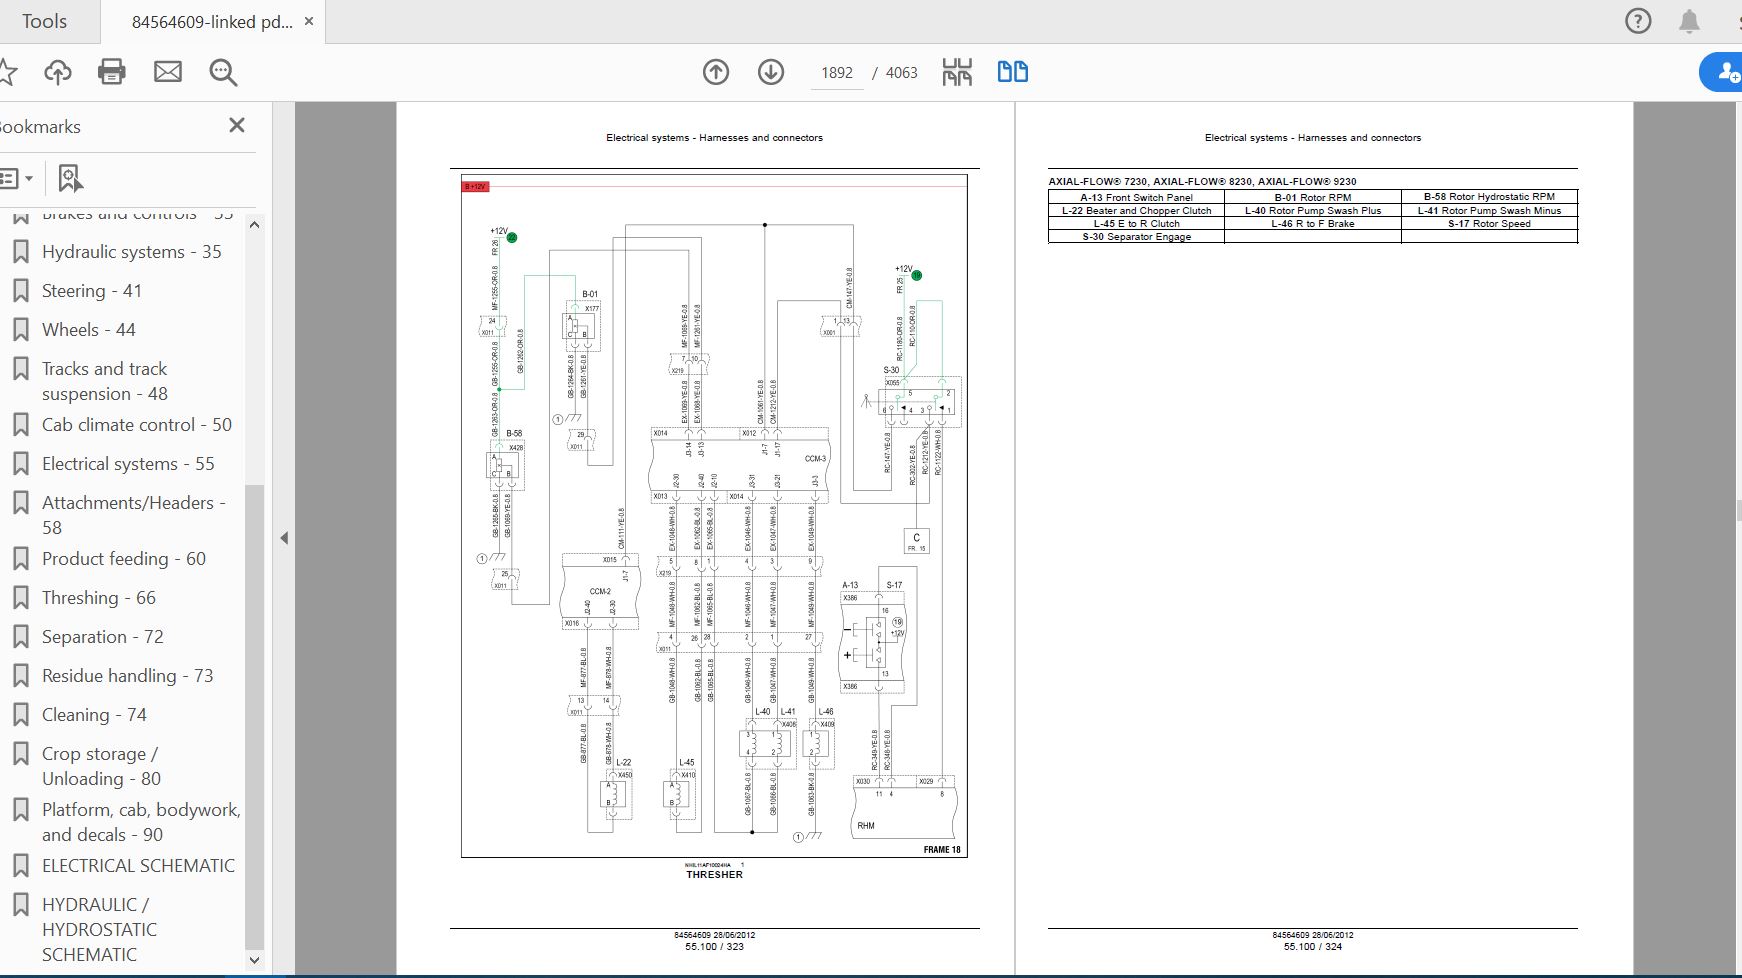Click bookmark icon beside Hydraulic systems - 35
Image resolution: width=1742 pixels, height=978 pixels.
[20, 252]
